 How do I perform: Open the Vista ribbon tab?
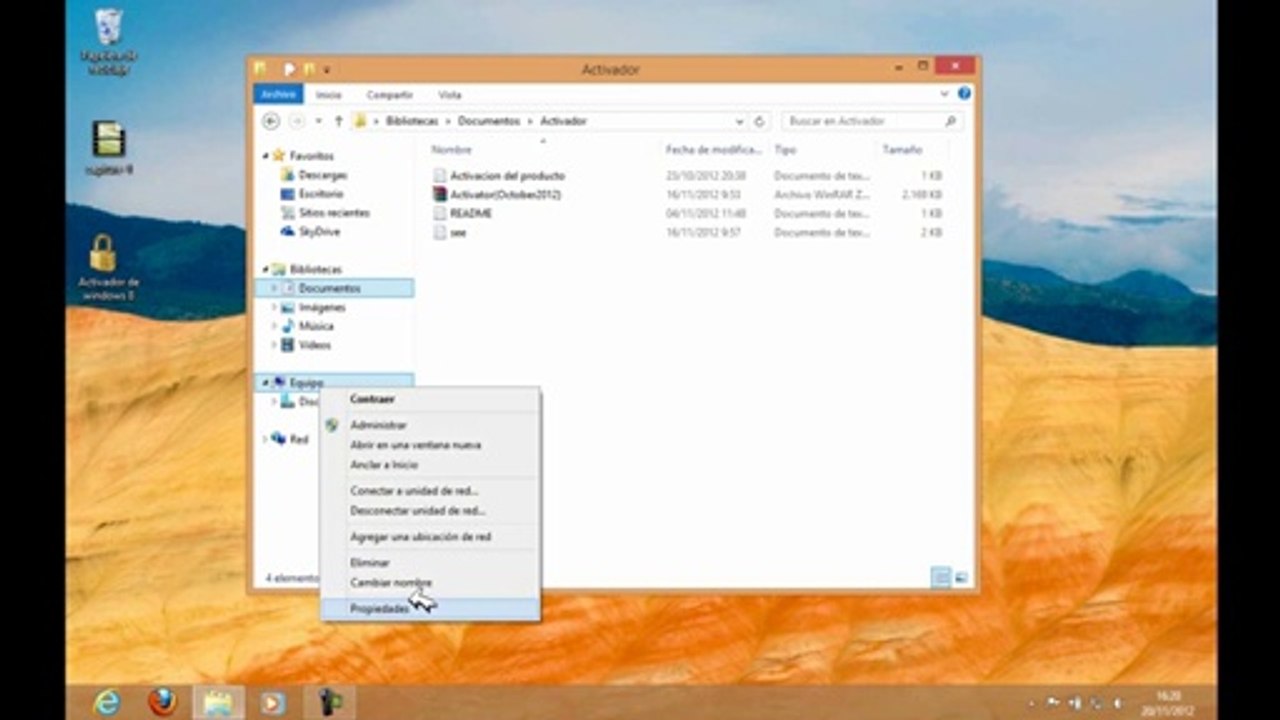[450, 95]
